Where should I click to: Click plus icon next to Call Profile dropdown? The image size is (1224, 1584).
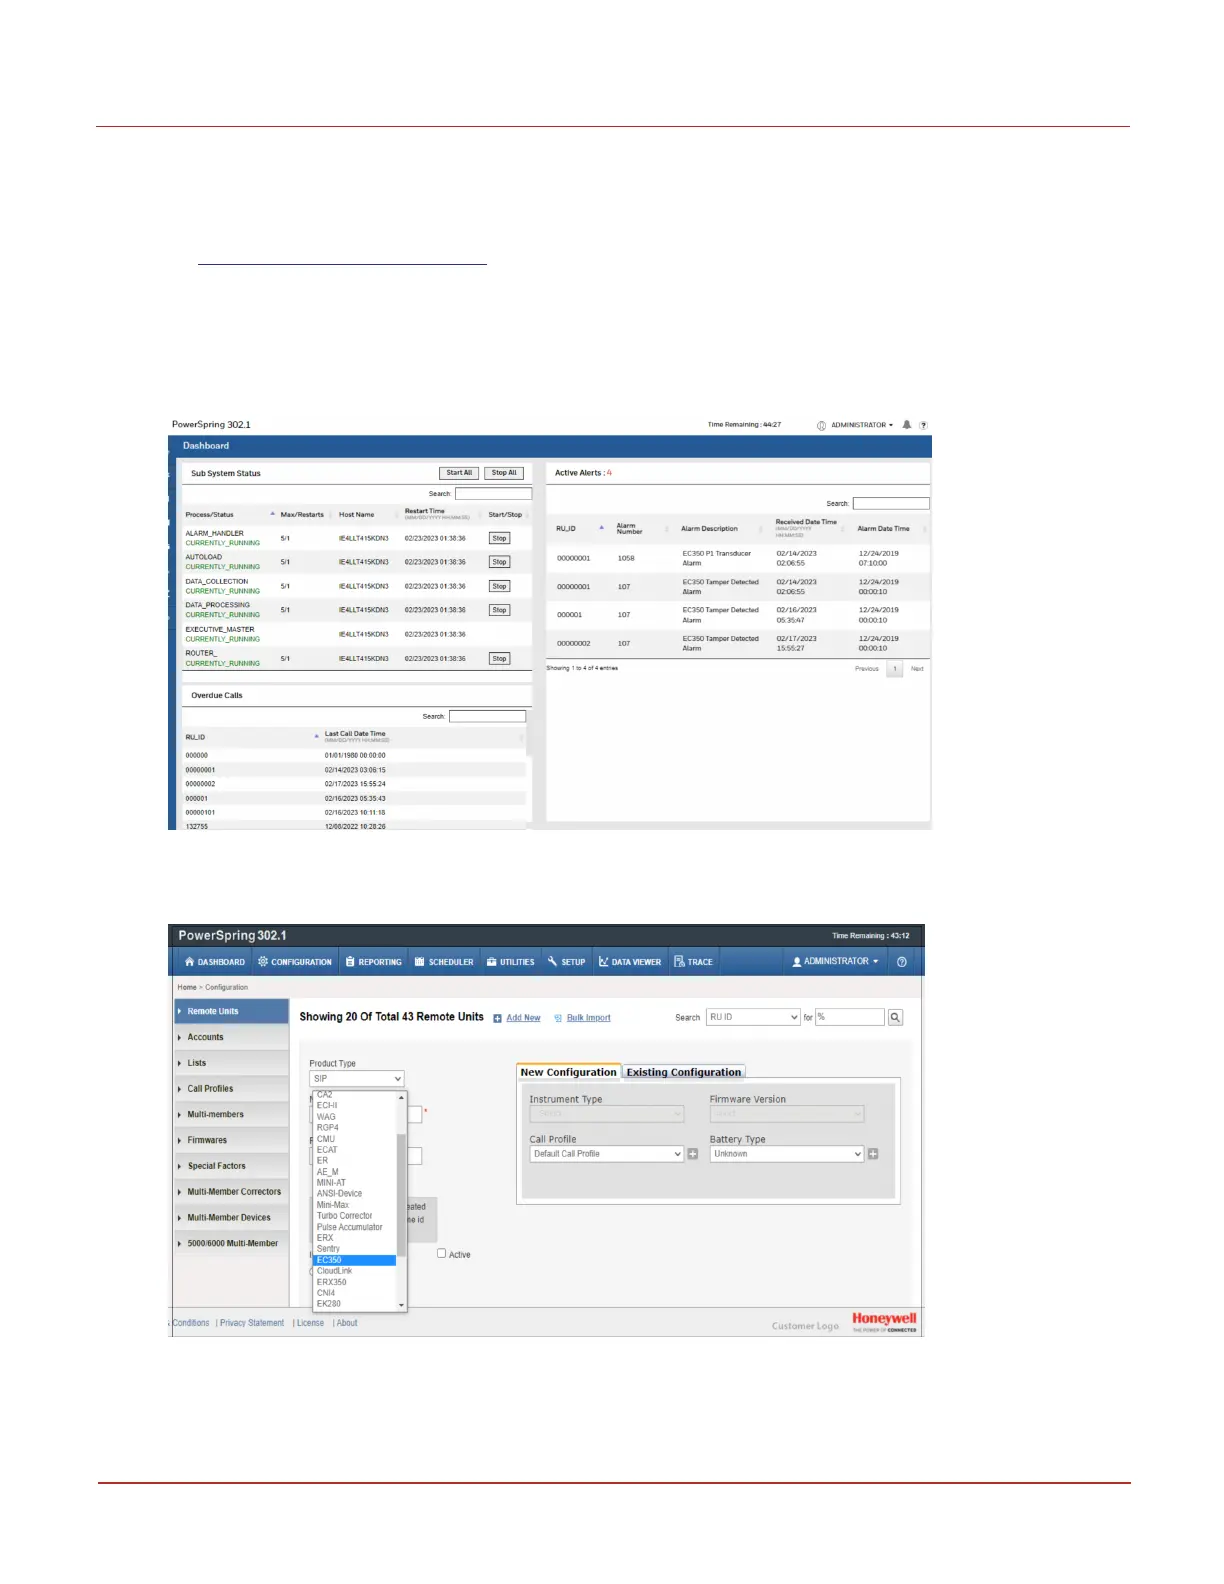[693, 1154]
